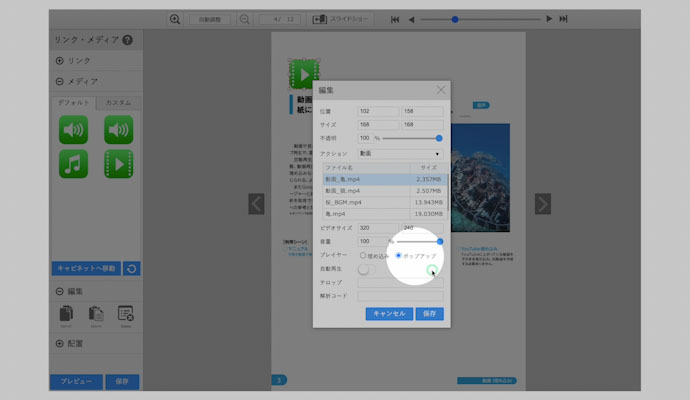Jump to last page icon

pyautogui.click(x=564, y=19)
